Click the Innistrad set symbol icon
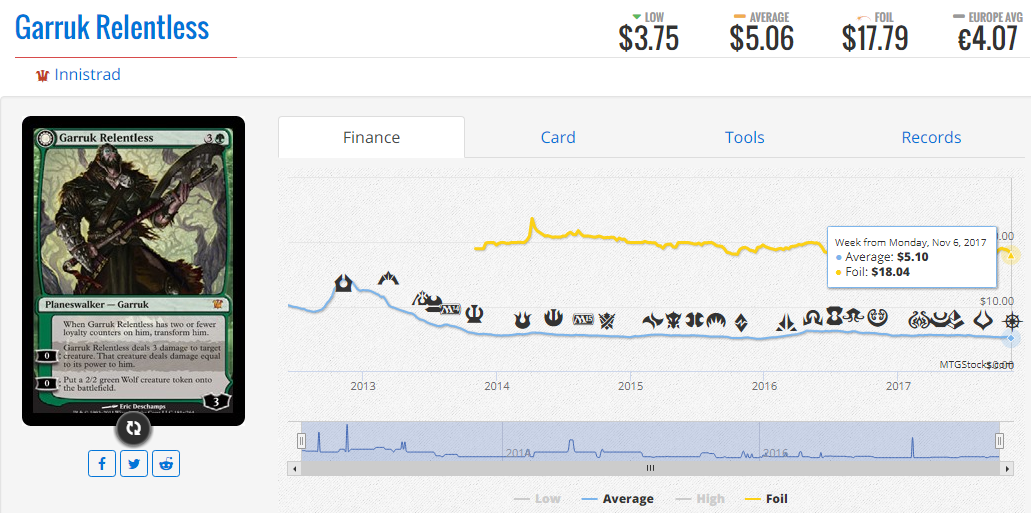Viewport: 1031px width, 513px height. 43,76
